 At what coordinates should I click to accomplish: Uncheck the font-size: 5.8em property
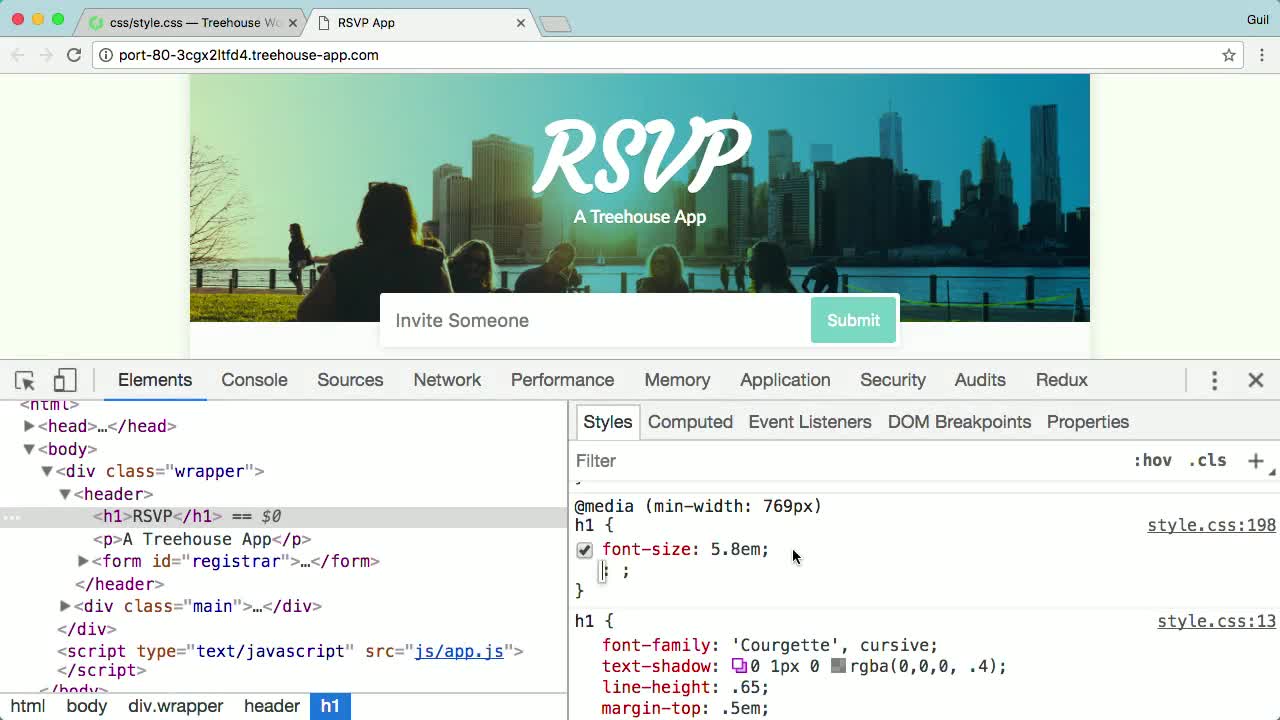(x=584, y=550)
